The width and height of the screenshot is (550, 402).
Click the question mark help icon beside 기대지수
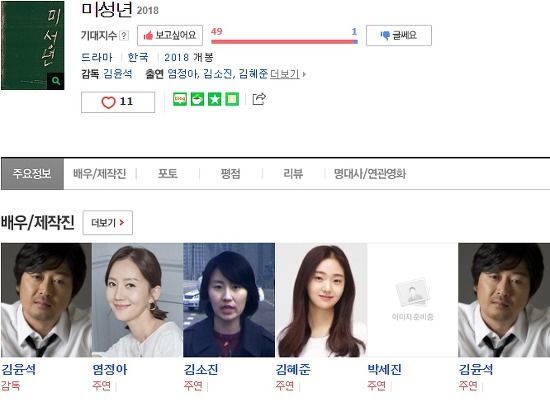124,35
